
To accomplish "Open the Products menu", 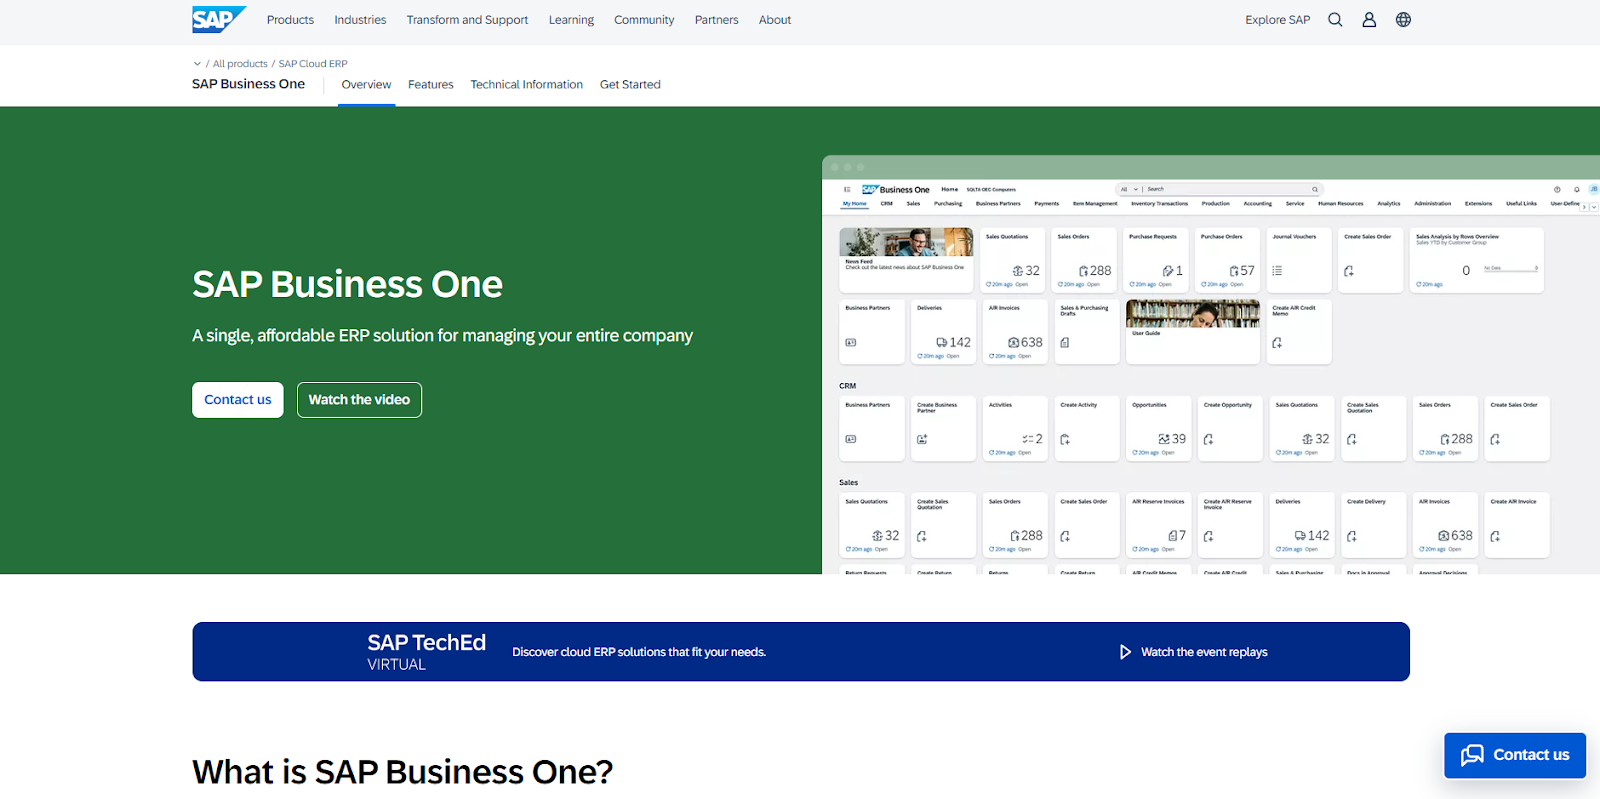I will coord(290,20).
